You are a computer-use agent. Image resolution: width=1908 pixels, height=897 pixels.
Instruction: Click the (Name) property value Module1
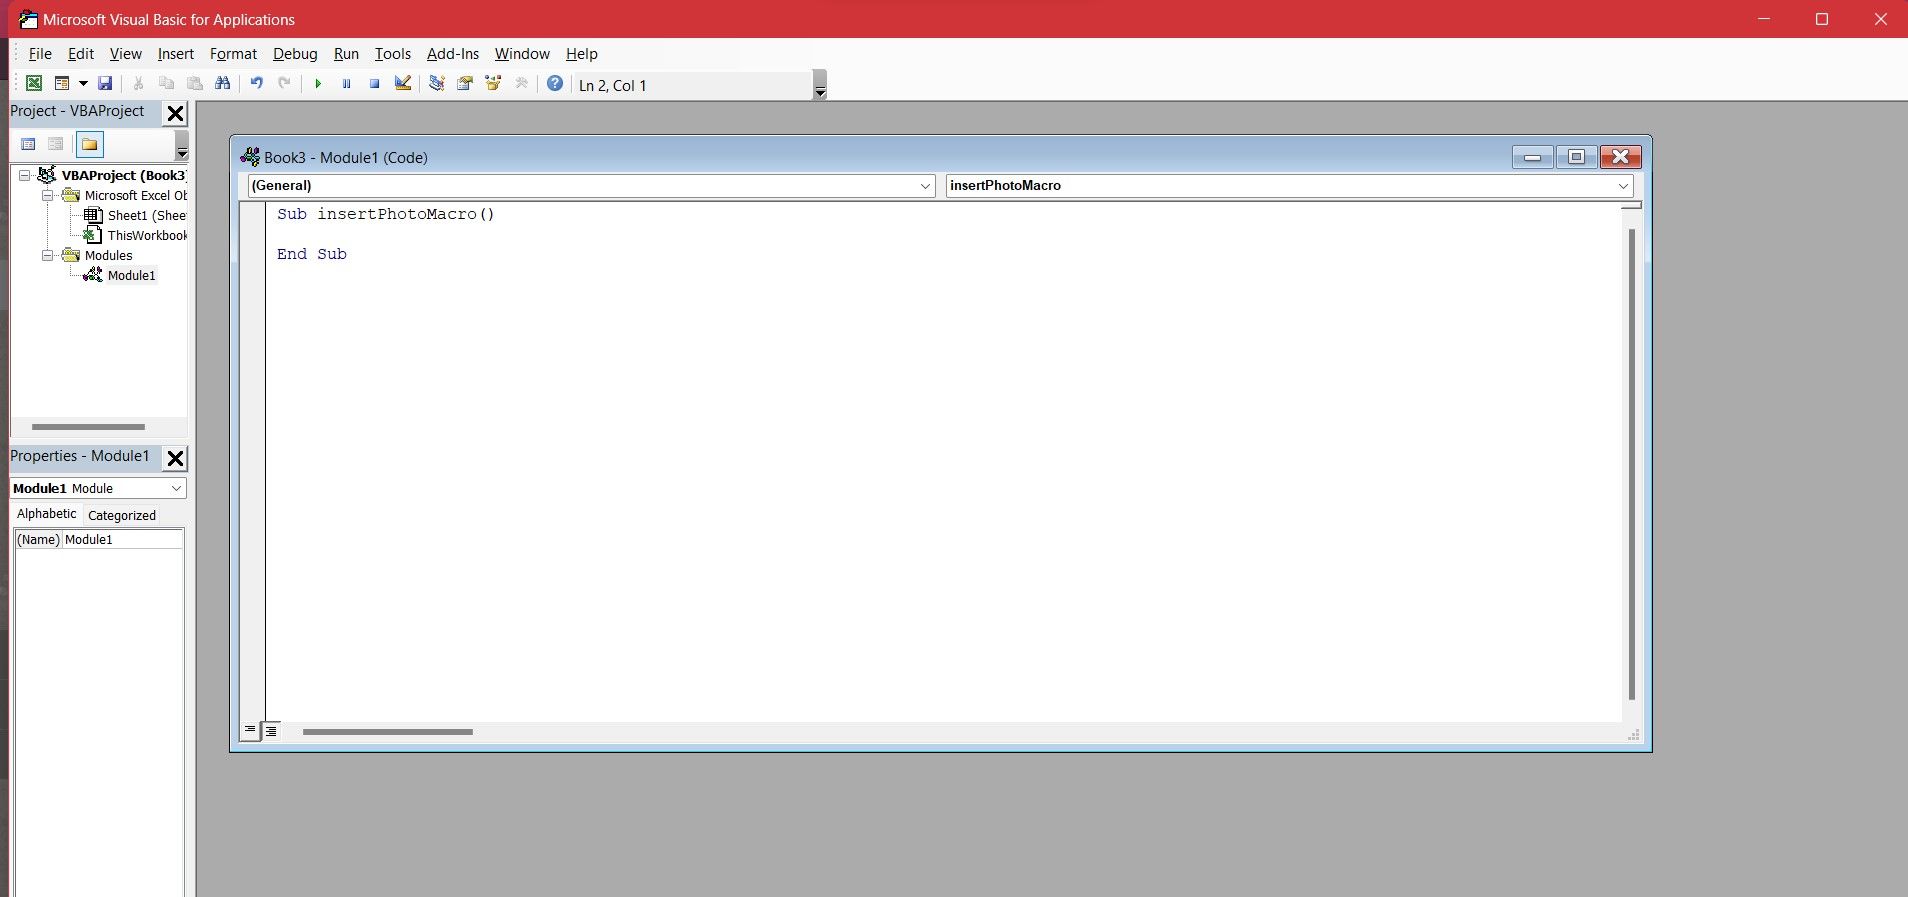click(122, 539)
